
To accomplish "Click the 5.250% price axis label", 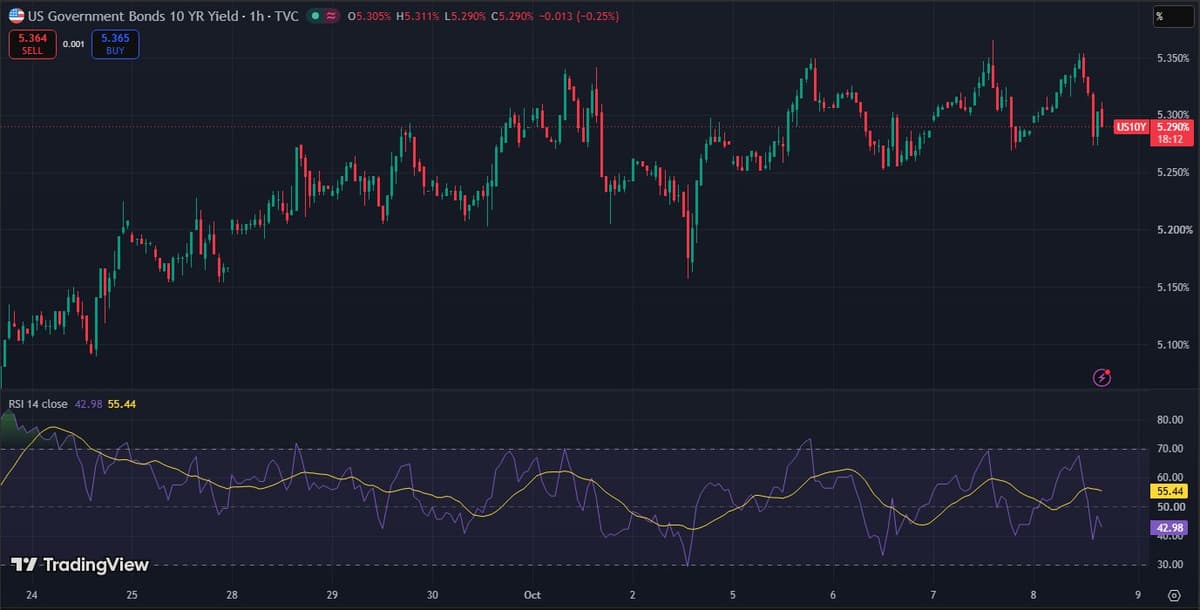I will pos(1172,172).
